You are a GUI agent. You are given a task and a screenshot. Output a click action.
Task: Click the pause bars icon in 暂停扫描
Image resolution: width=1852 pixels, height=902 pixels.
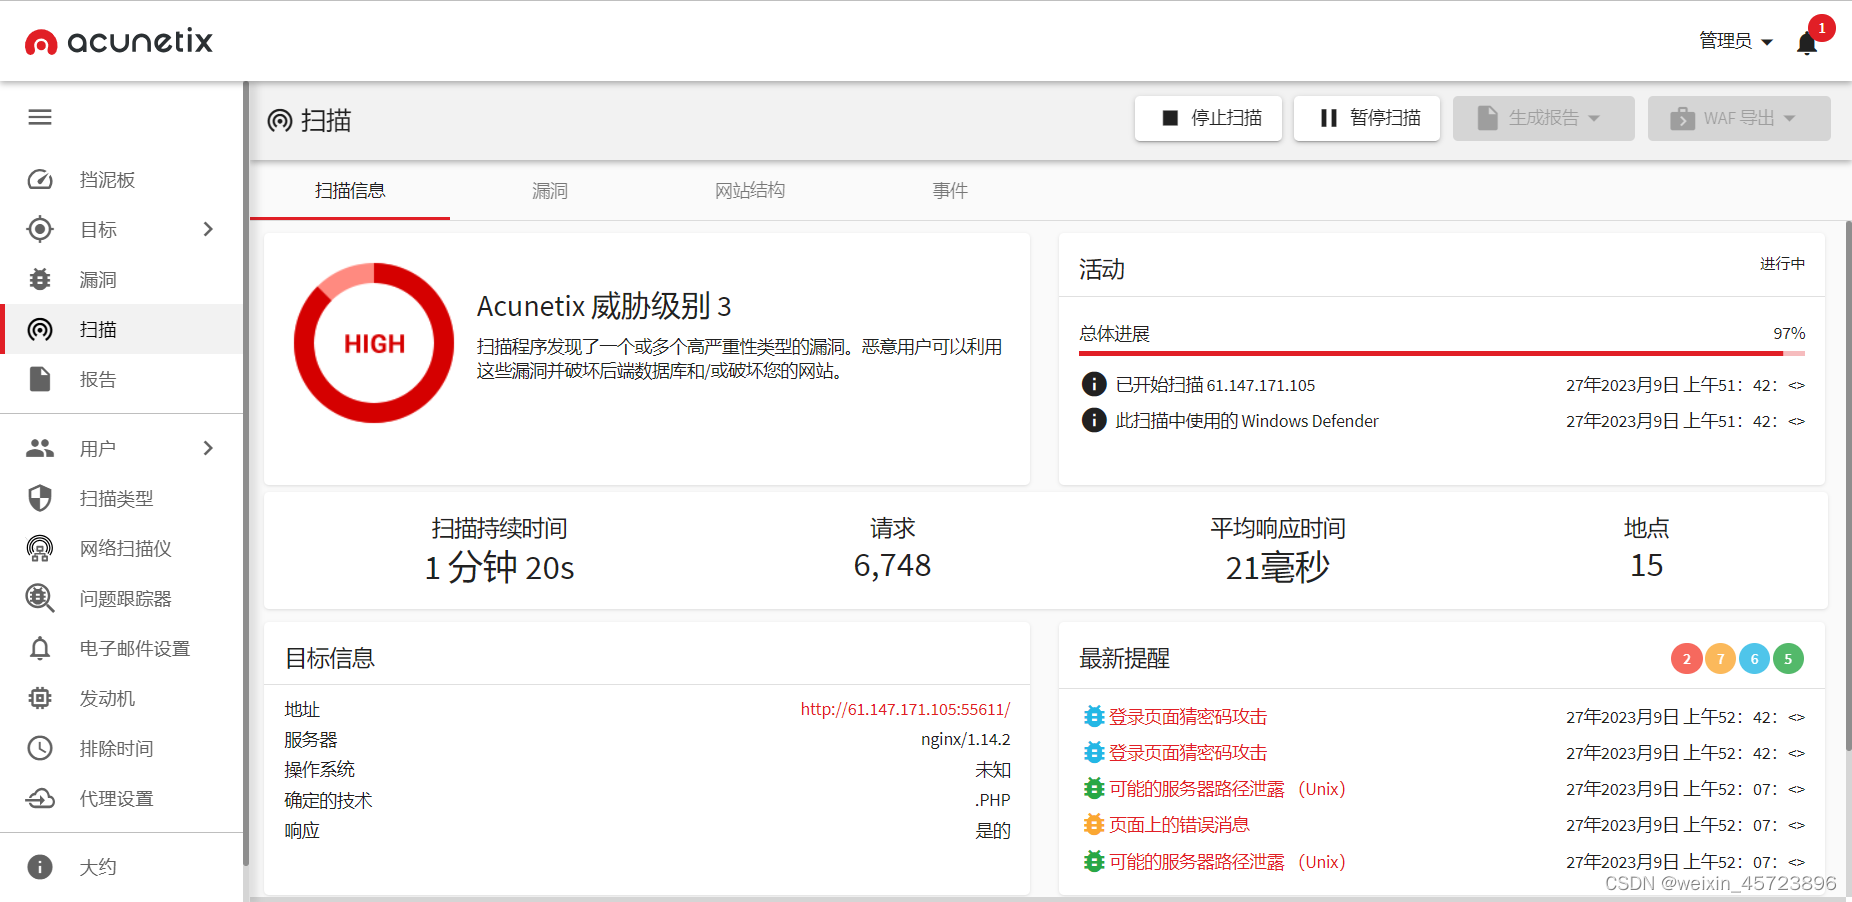click(x=1329, y=118)
